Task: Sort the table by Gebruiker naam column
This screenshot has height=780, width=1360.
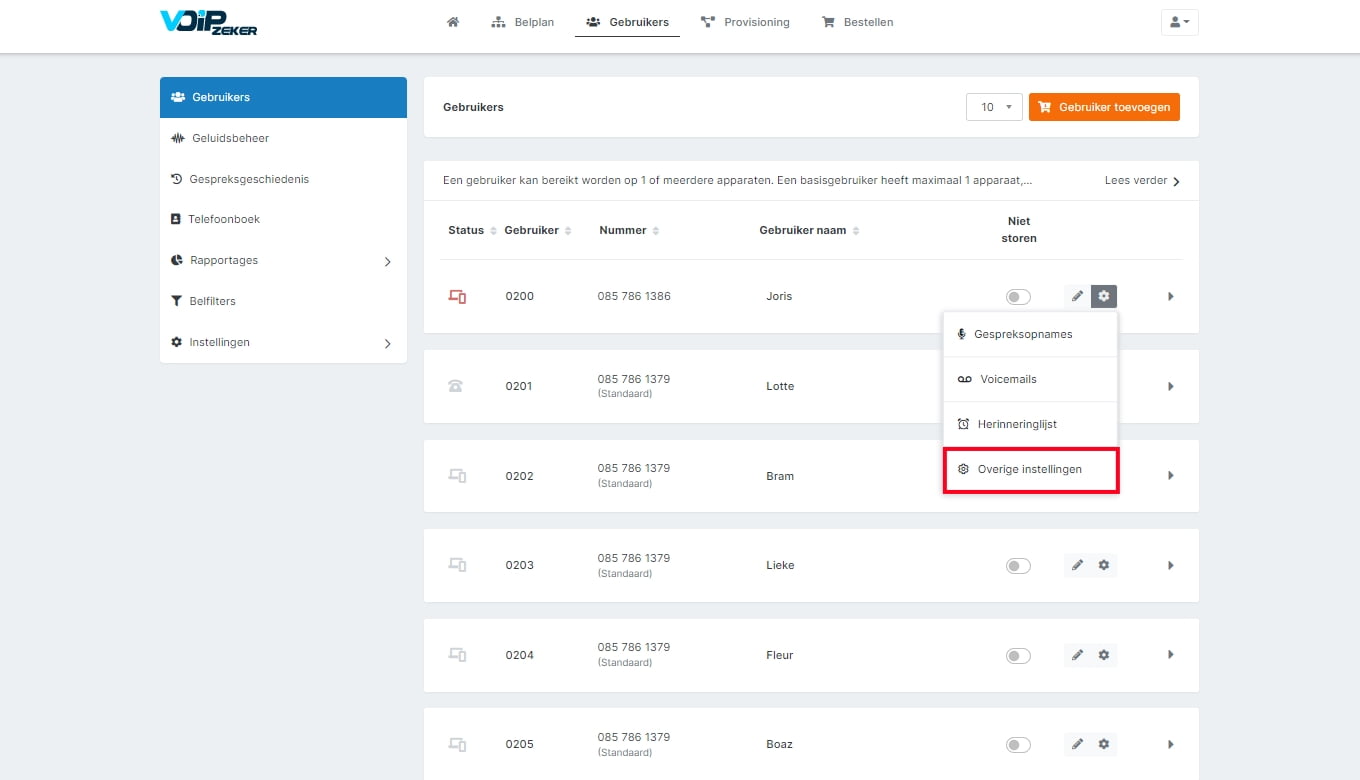Action: (x=809, y=230)
